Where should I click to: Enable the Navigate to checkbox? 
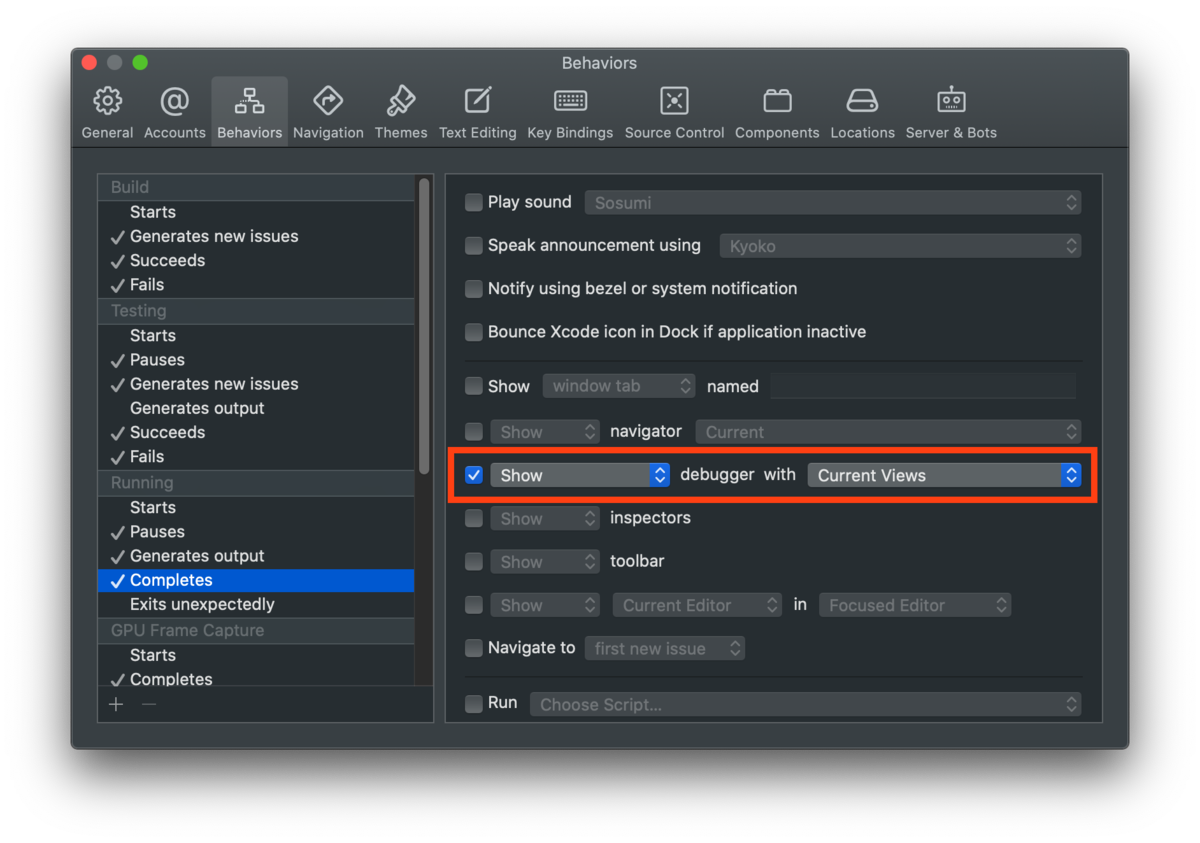click(x=474, y=648)
